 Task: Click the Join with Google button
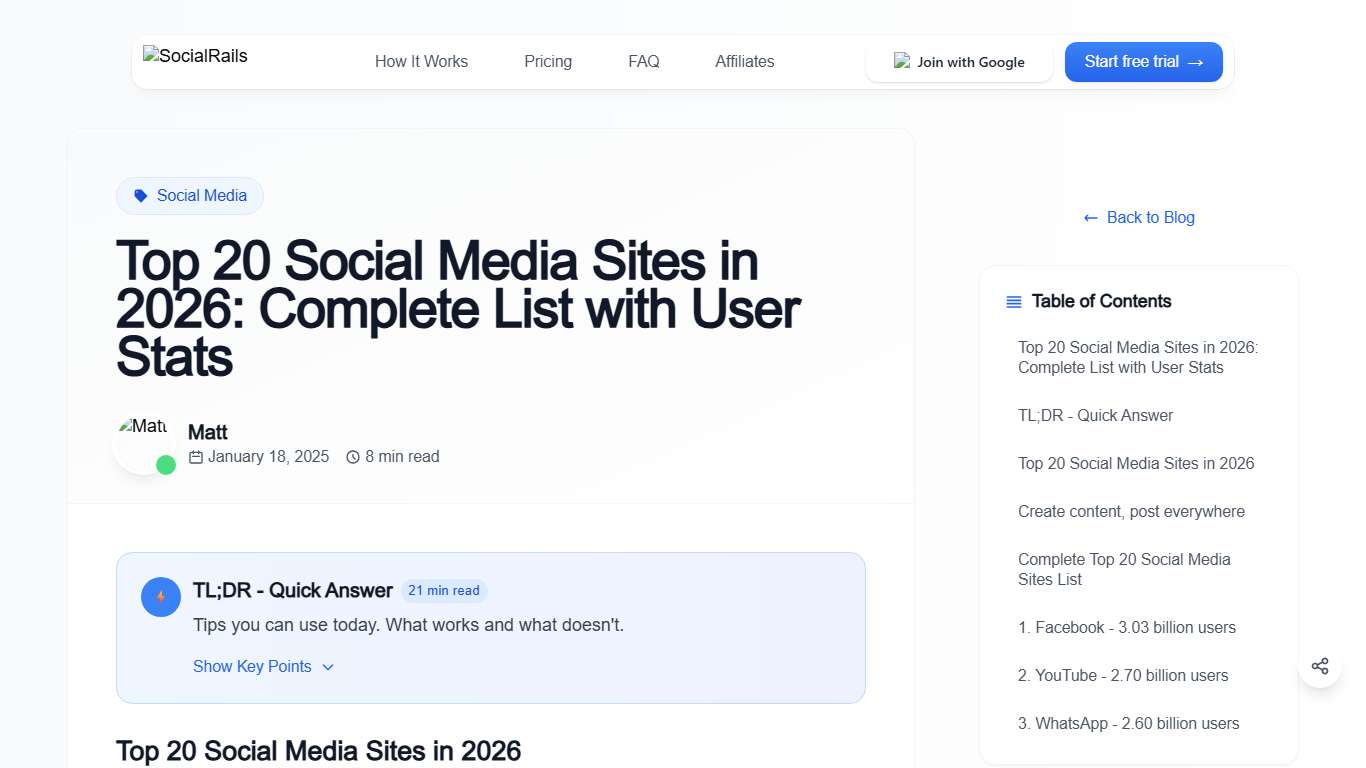tap(959, 61)
